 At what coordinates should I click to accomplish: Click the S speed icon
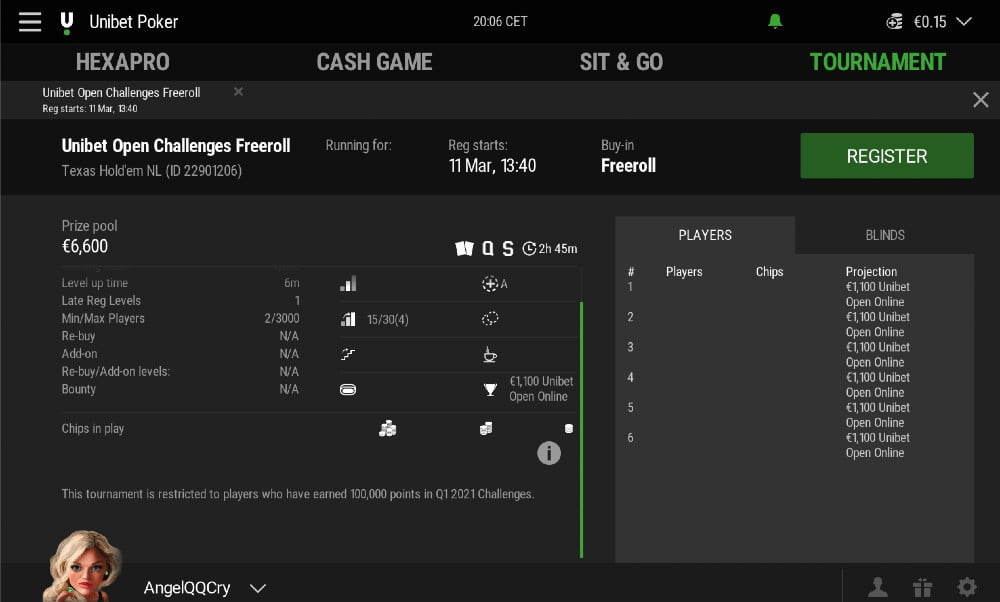coord(508,248)
